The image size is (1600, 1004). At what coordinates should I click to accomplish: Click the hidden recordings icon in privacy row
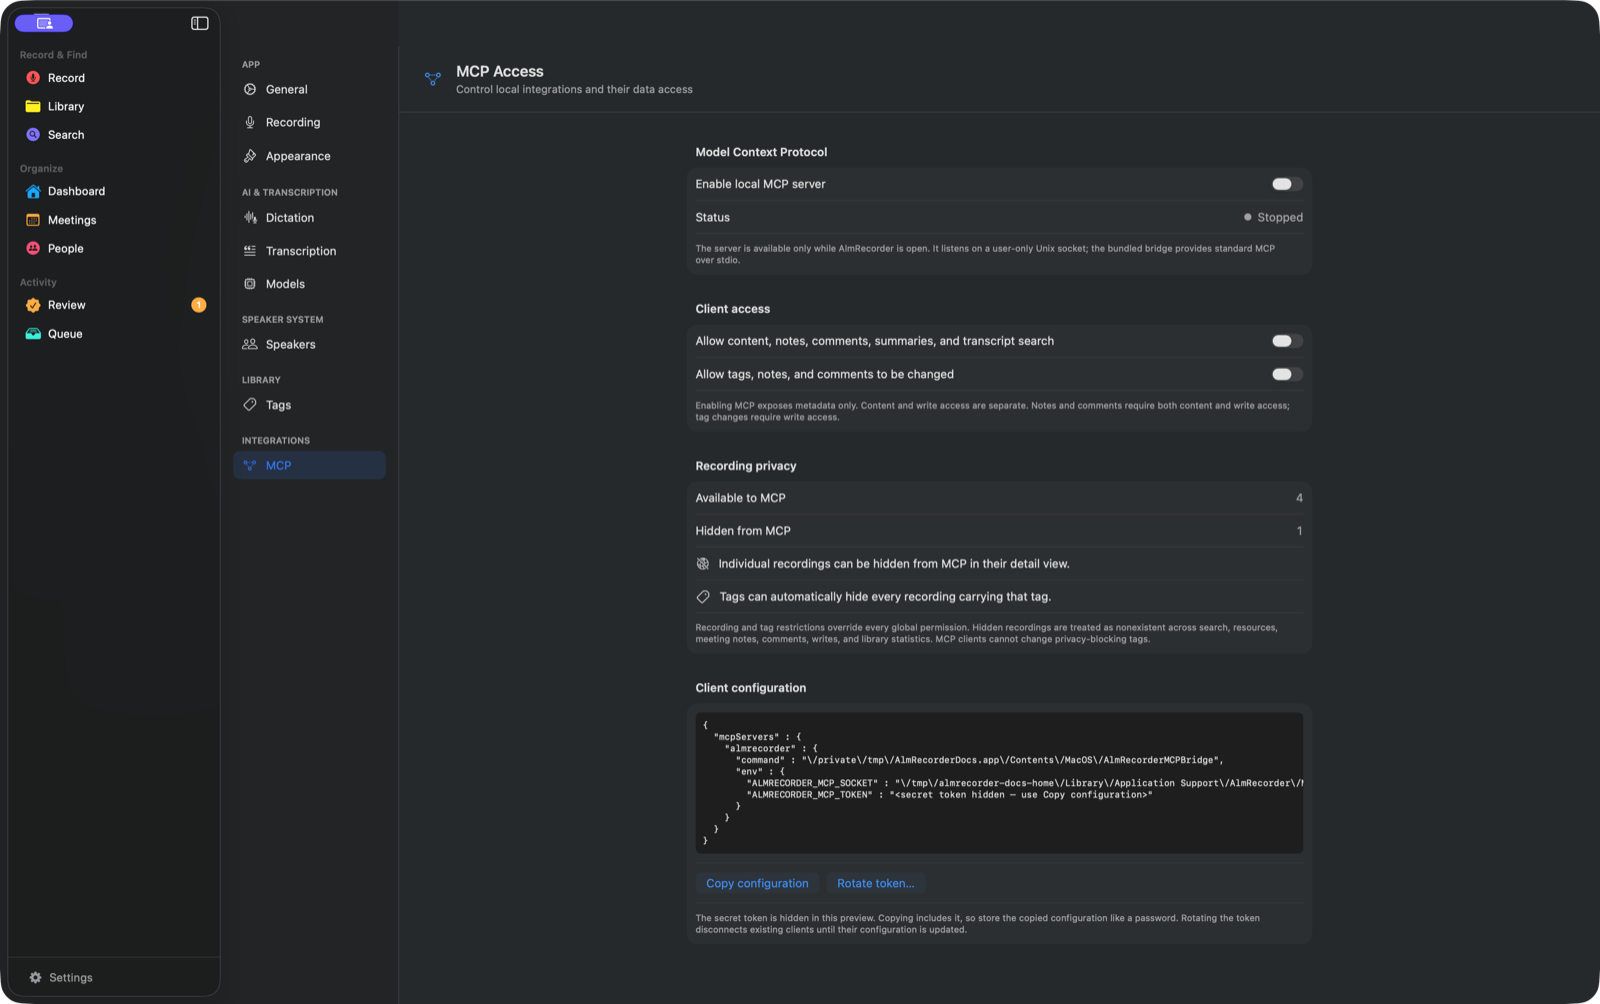(703, 564)
